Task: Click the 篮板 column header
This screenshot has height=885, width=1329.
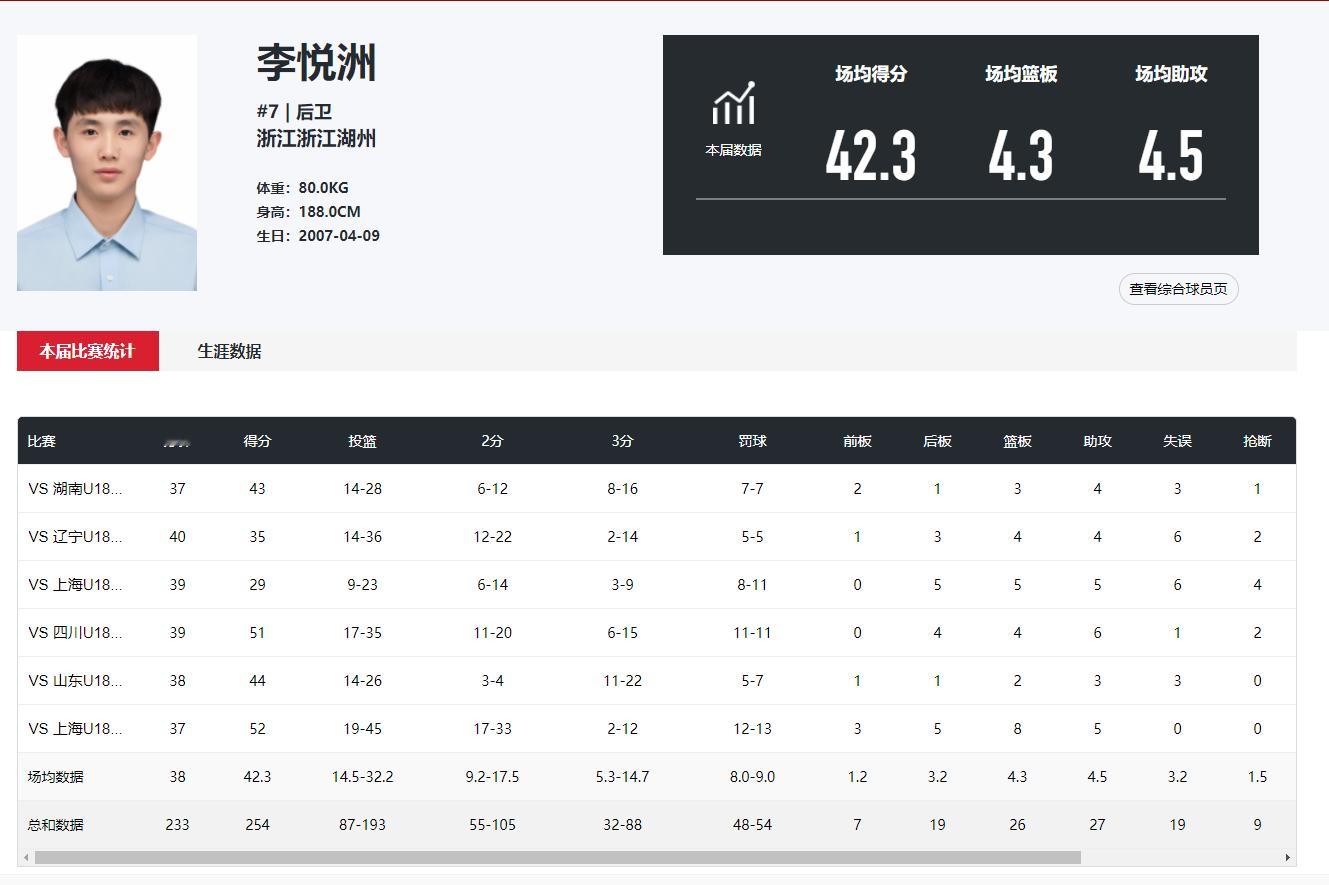Action: pyautogui.click(x=1017, y=441)
